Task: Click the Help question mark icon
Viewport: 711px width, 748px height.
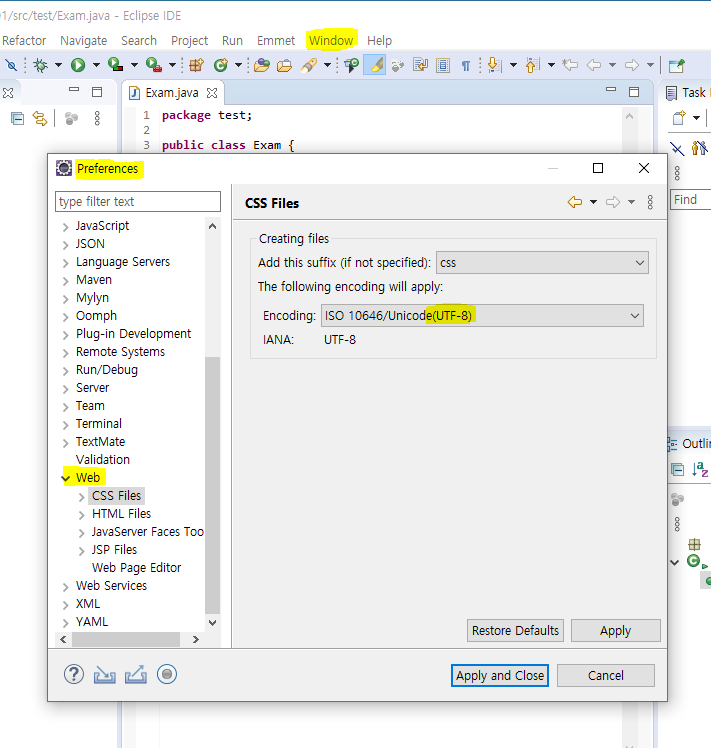Action: (x=74, y=674)
